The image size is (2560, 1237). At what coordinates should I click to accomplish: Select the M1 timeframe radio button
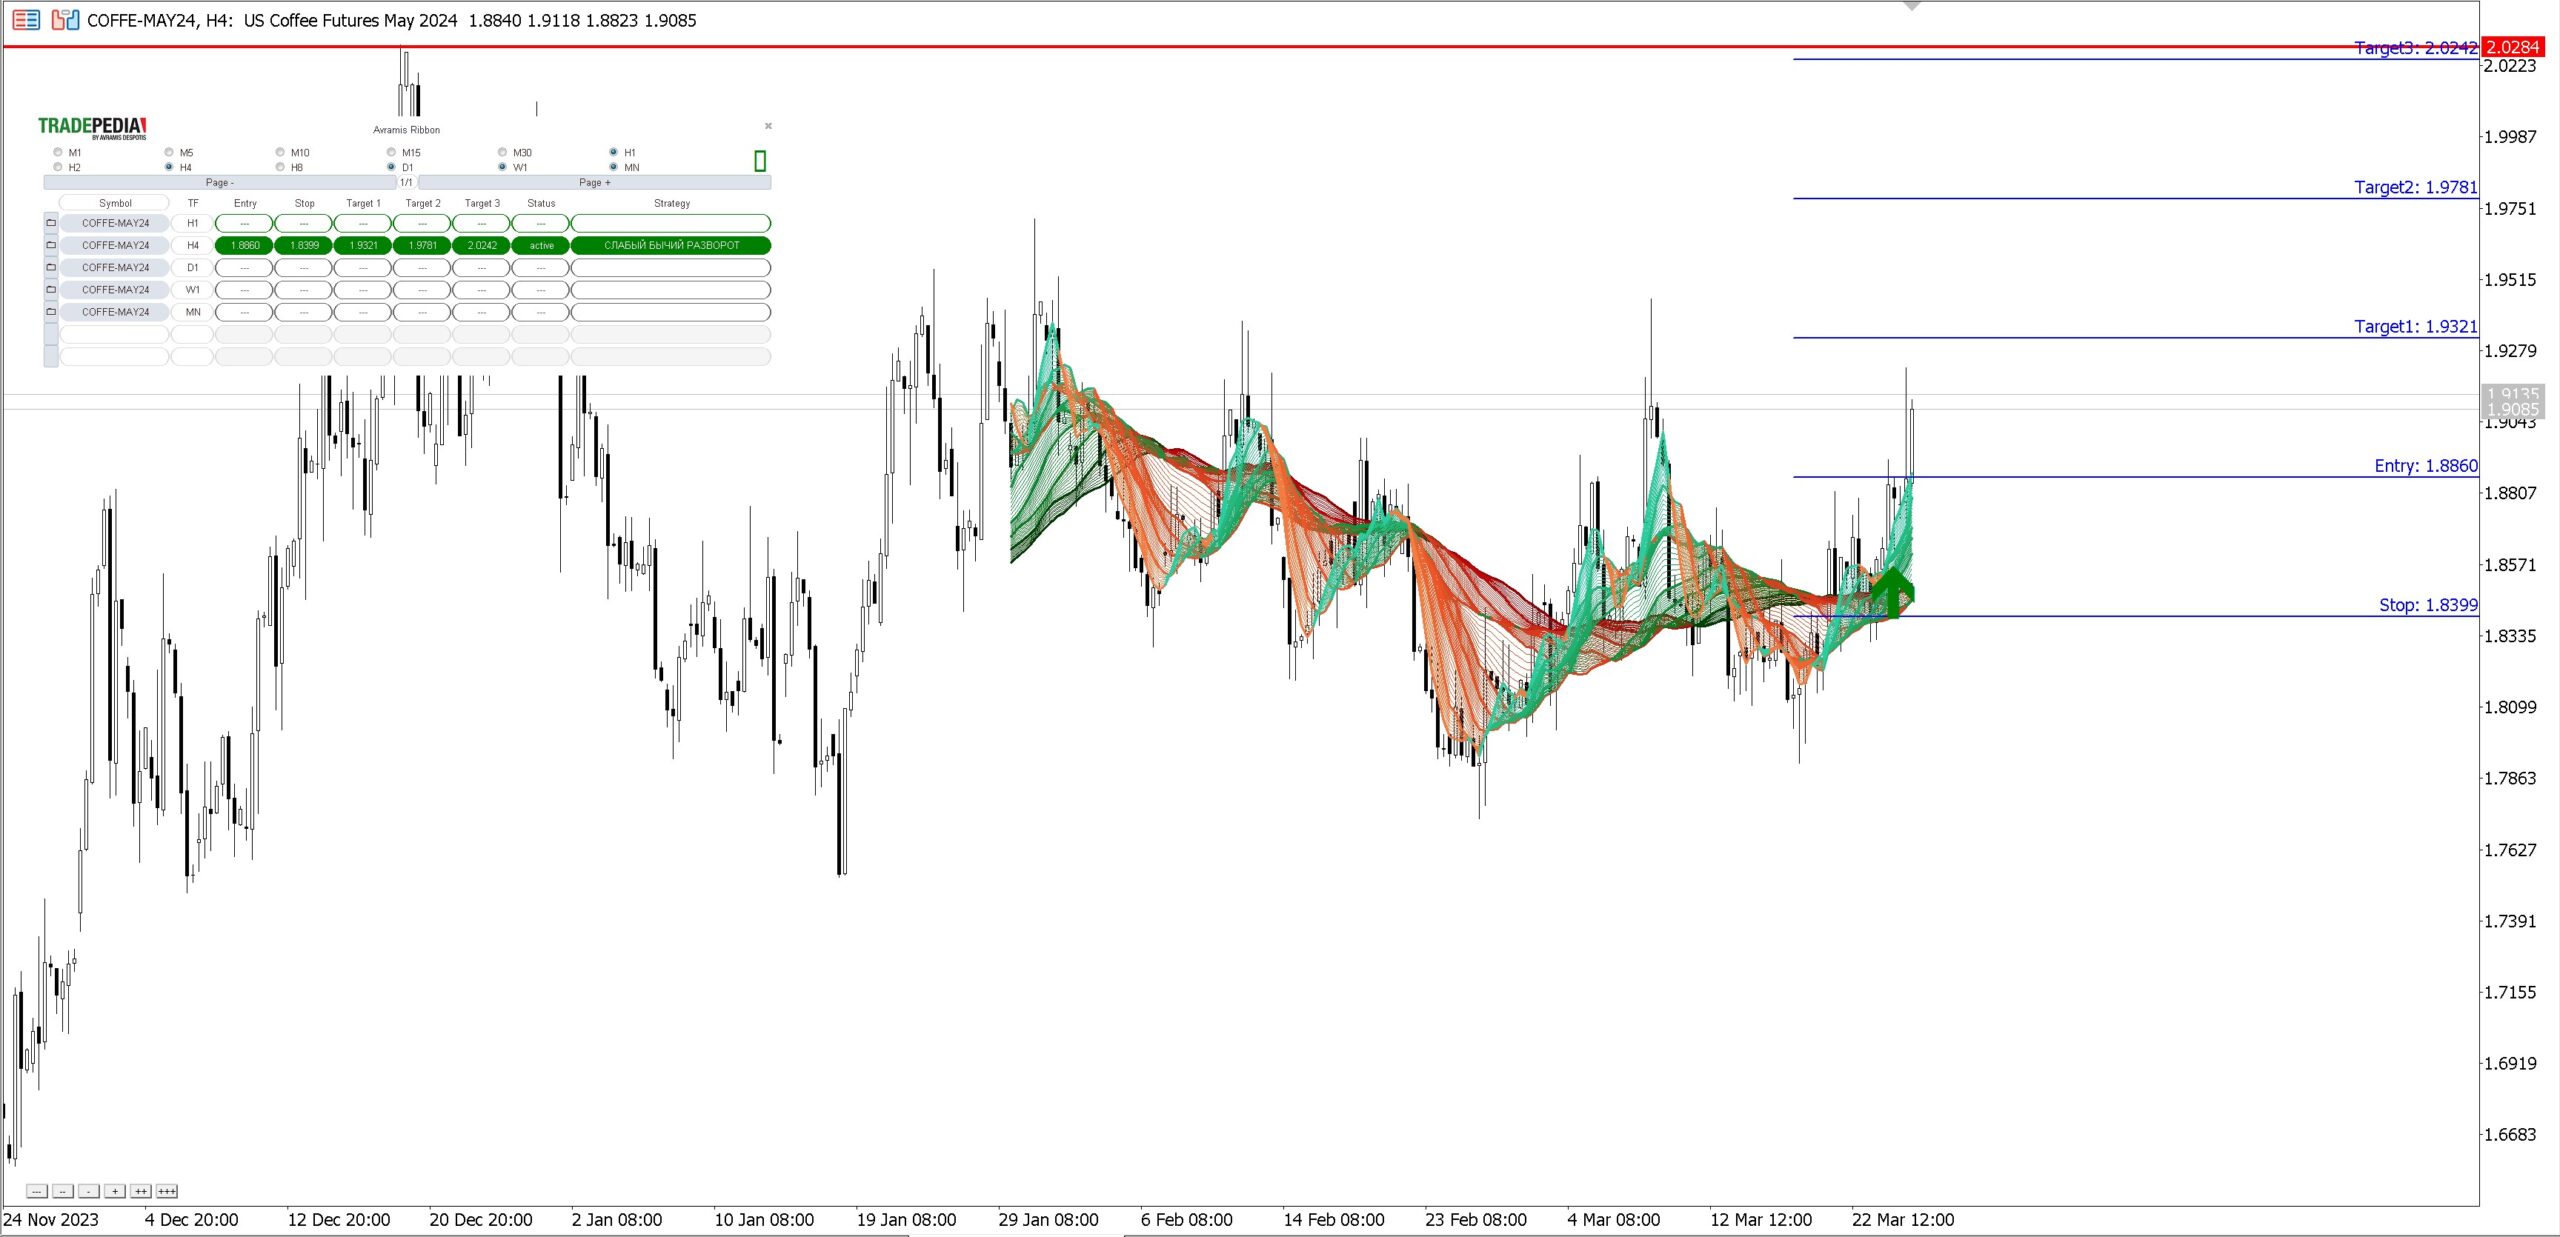58,152
